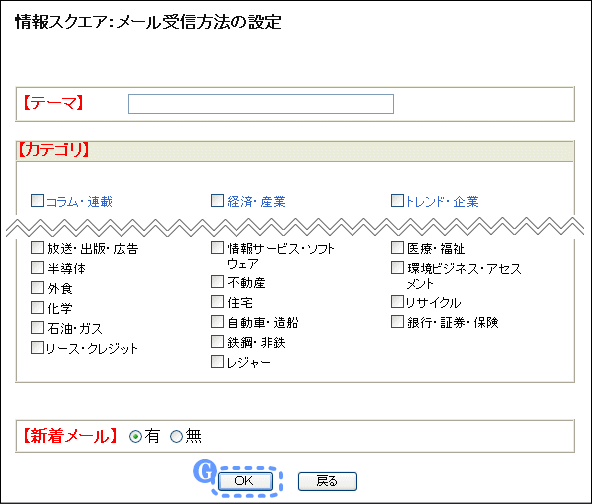Check the 医療・福祉 checkbox
This screenshot has width=592, height=504.
coord(397,248)
